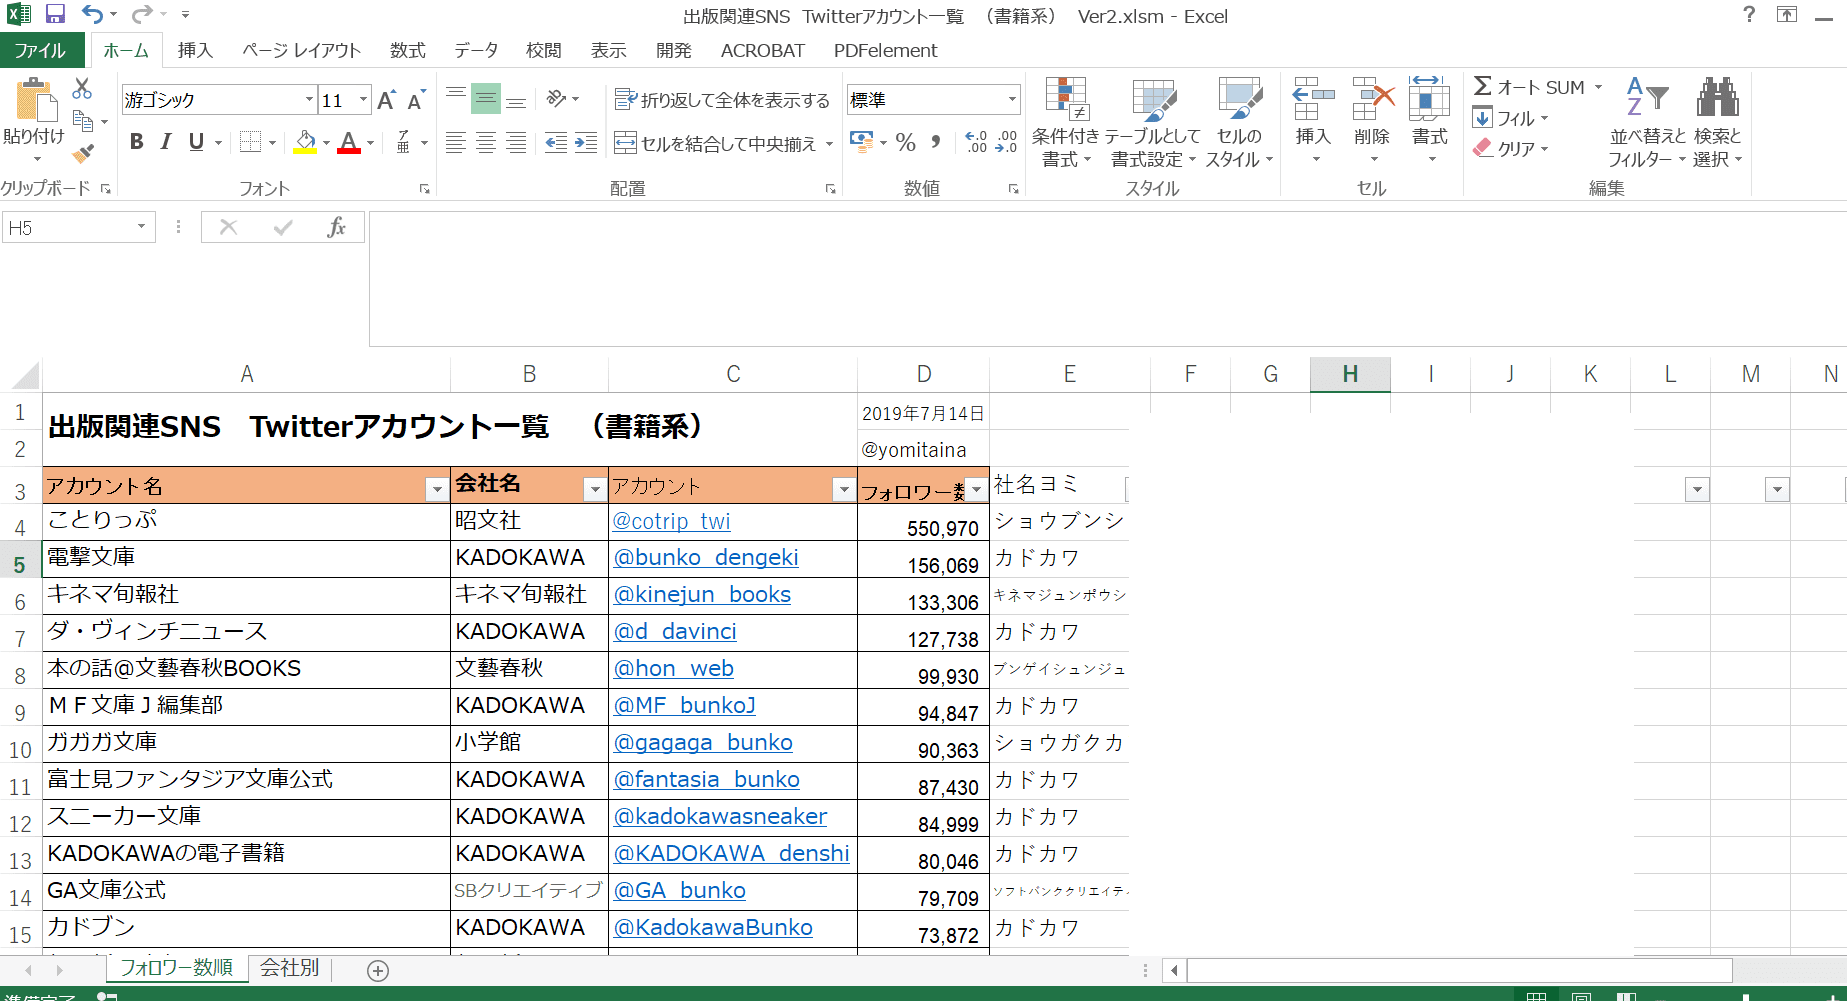The height and width of the screenshot is (1001, 1847).
Task: Open the @bunko_dengeki link
Action: click(x=706, y=557)
